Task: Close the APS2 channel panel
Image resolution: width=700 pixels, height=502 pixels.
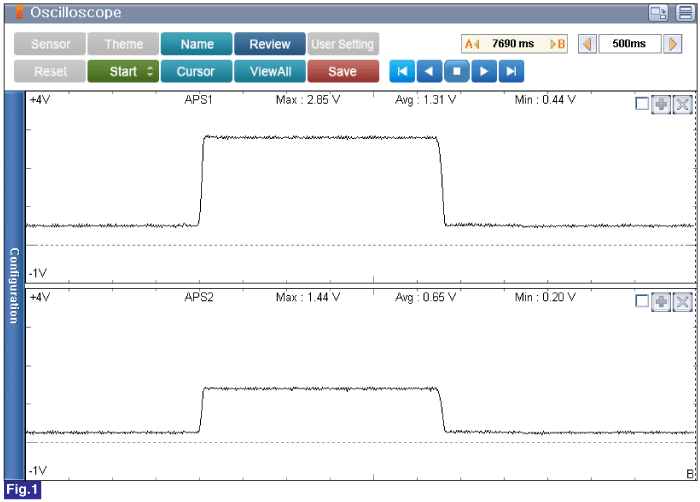Action: (683, 302)
